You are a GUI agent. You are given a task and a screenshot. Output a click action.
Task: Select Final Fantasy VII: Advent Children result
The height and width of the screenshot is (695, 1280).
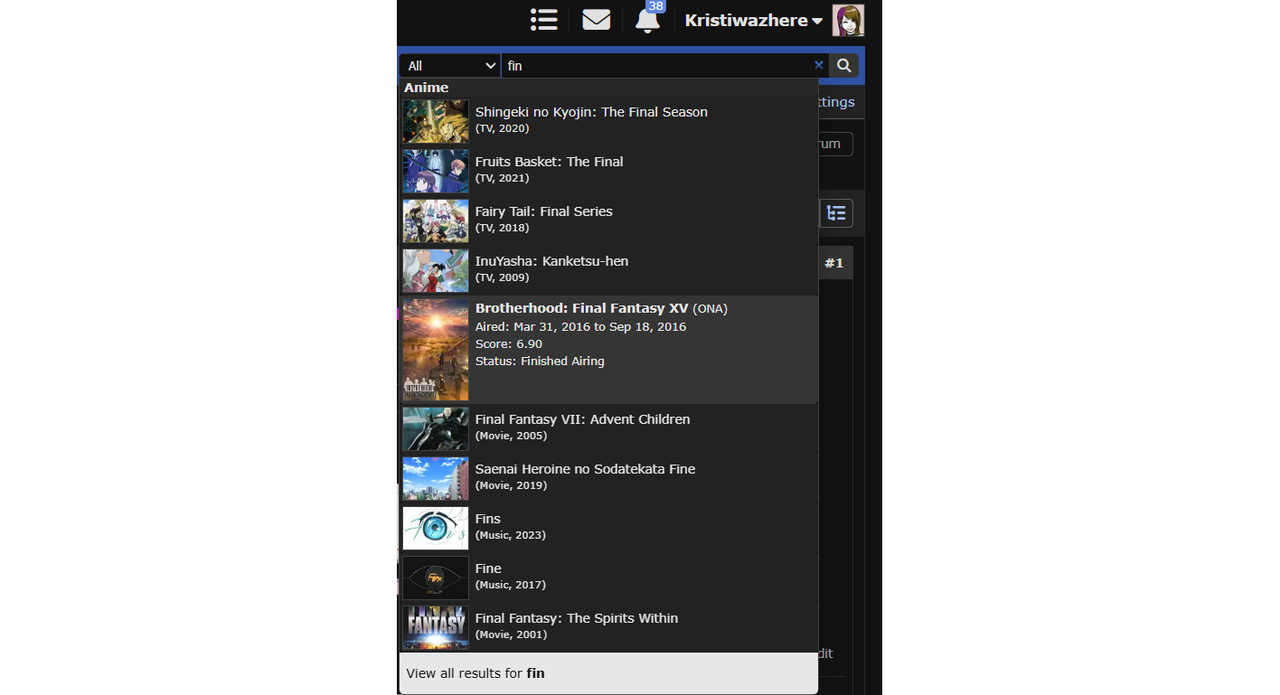[609, 429]
